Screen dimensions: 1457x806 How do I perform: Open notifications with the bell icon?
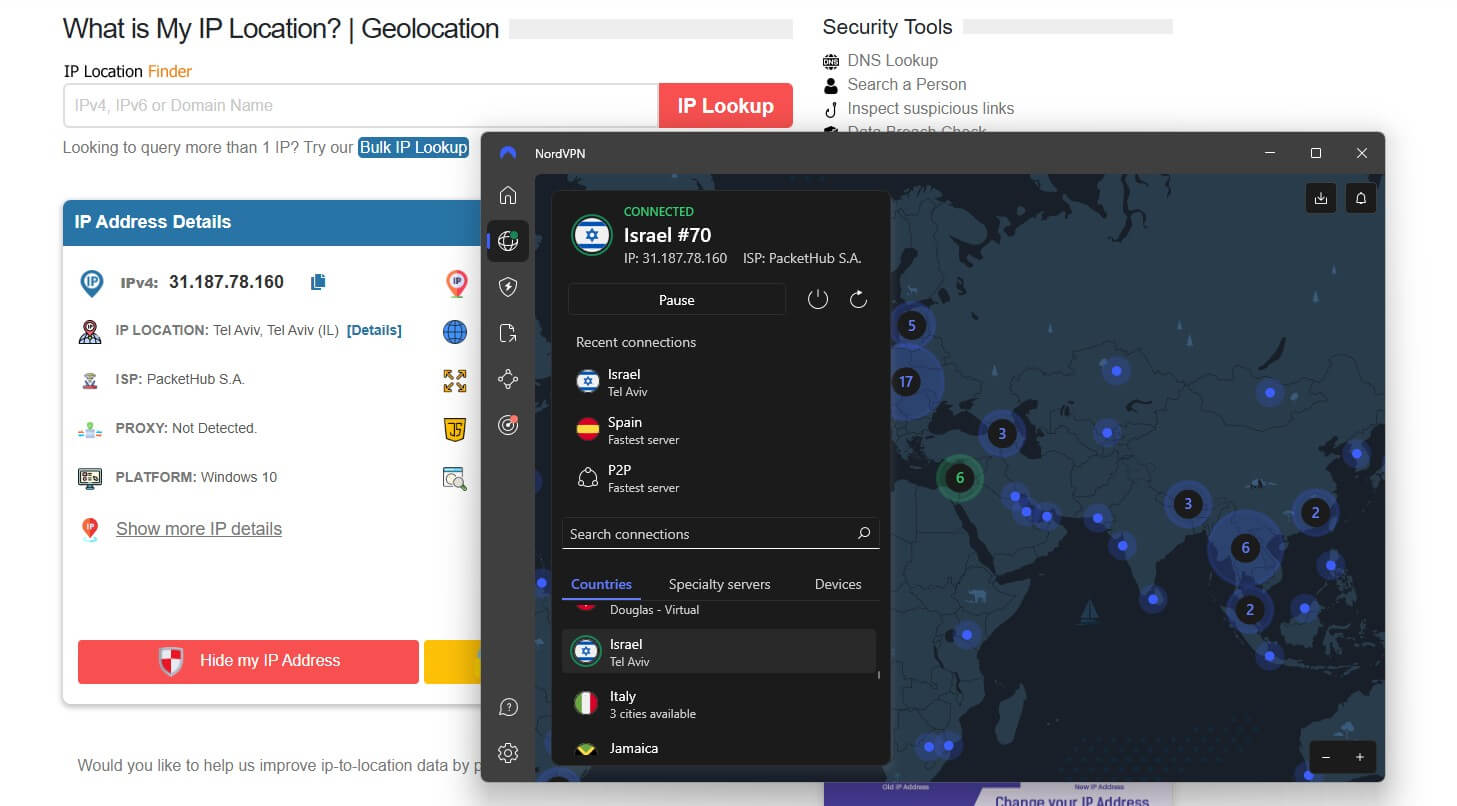pyautogui.click(x=1360, y=198)
